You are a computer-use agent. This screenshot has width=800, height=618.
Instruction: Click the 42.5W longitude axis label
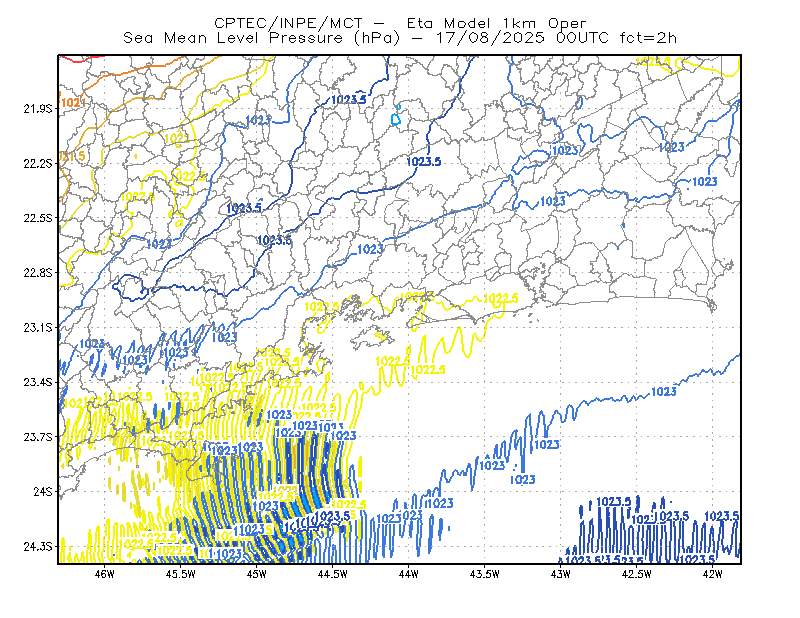(x=636, y=574)
